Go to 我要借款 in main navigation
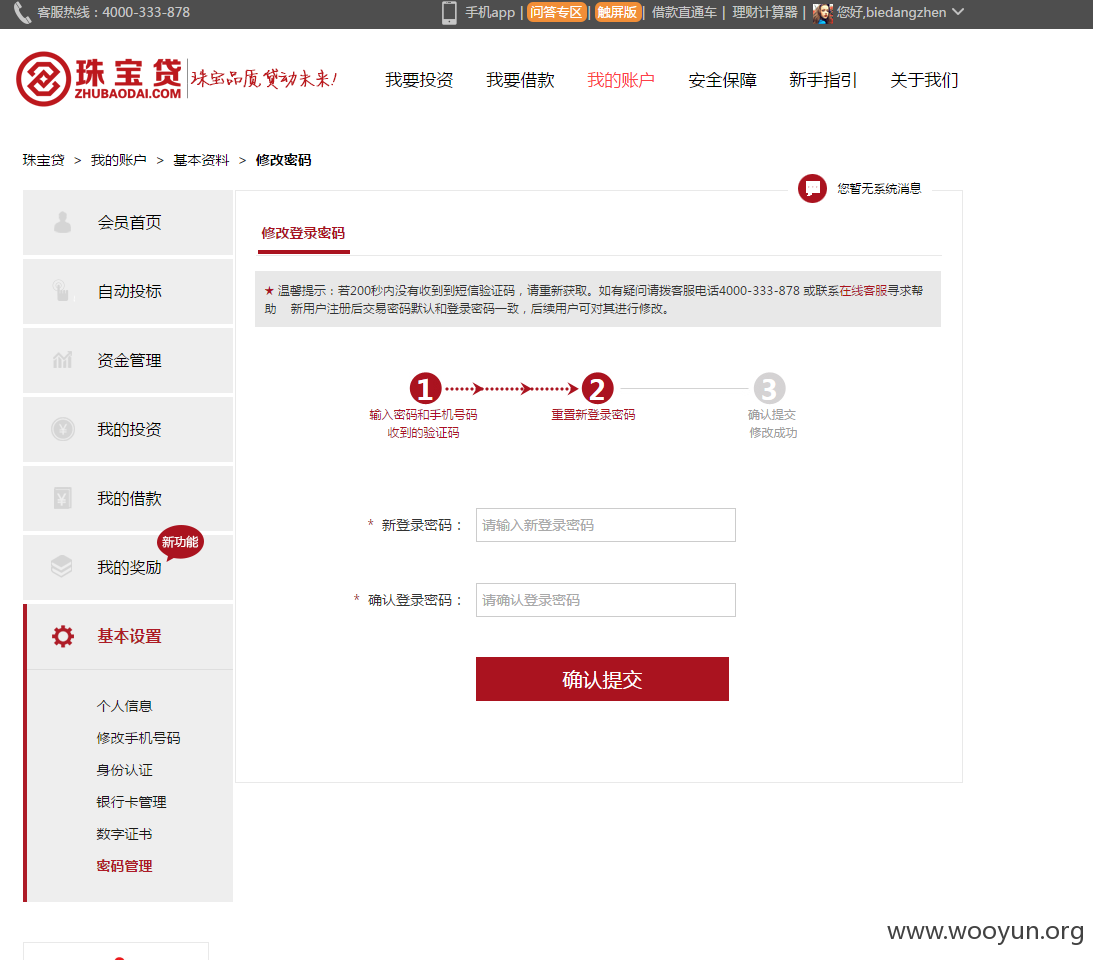 520,80
